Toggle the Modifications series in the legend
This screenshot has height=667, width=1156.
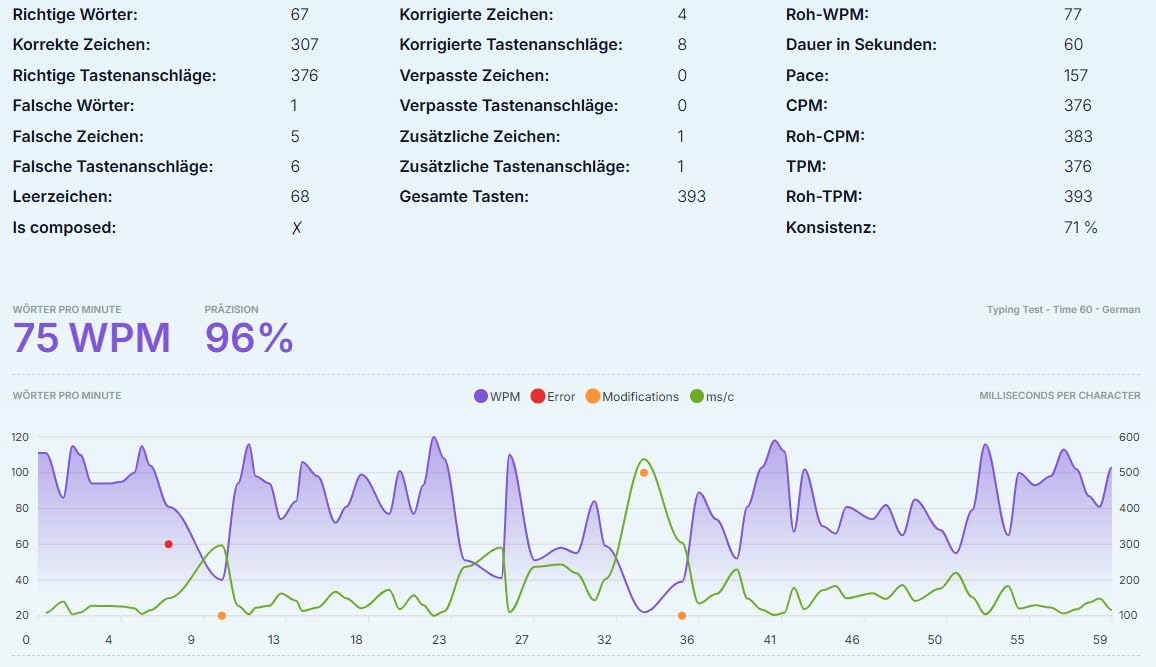click(x=633, y=397)
